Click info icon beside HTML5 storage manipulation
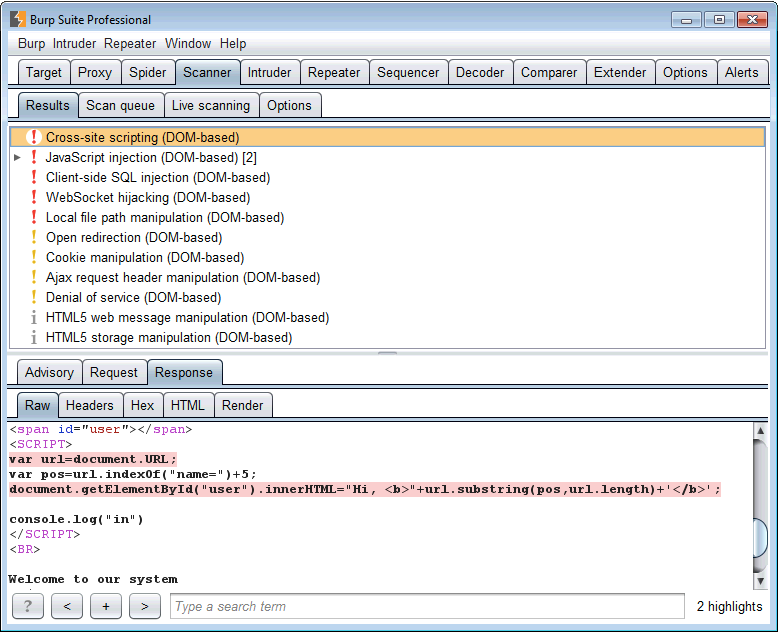The width and height of the screenshot is (778, 632). point(34,337)
